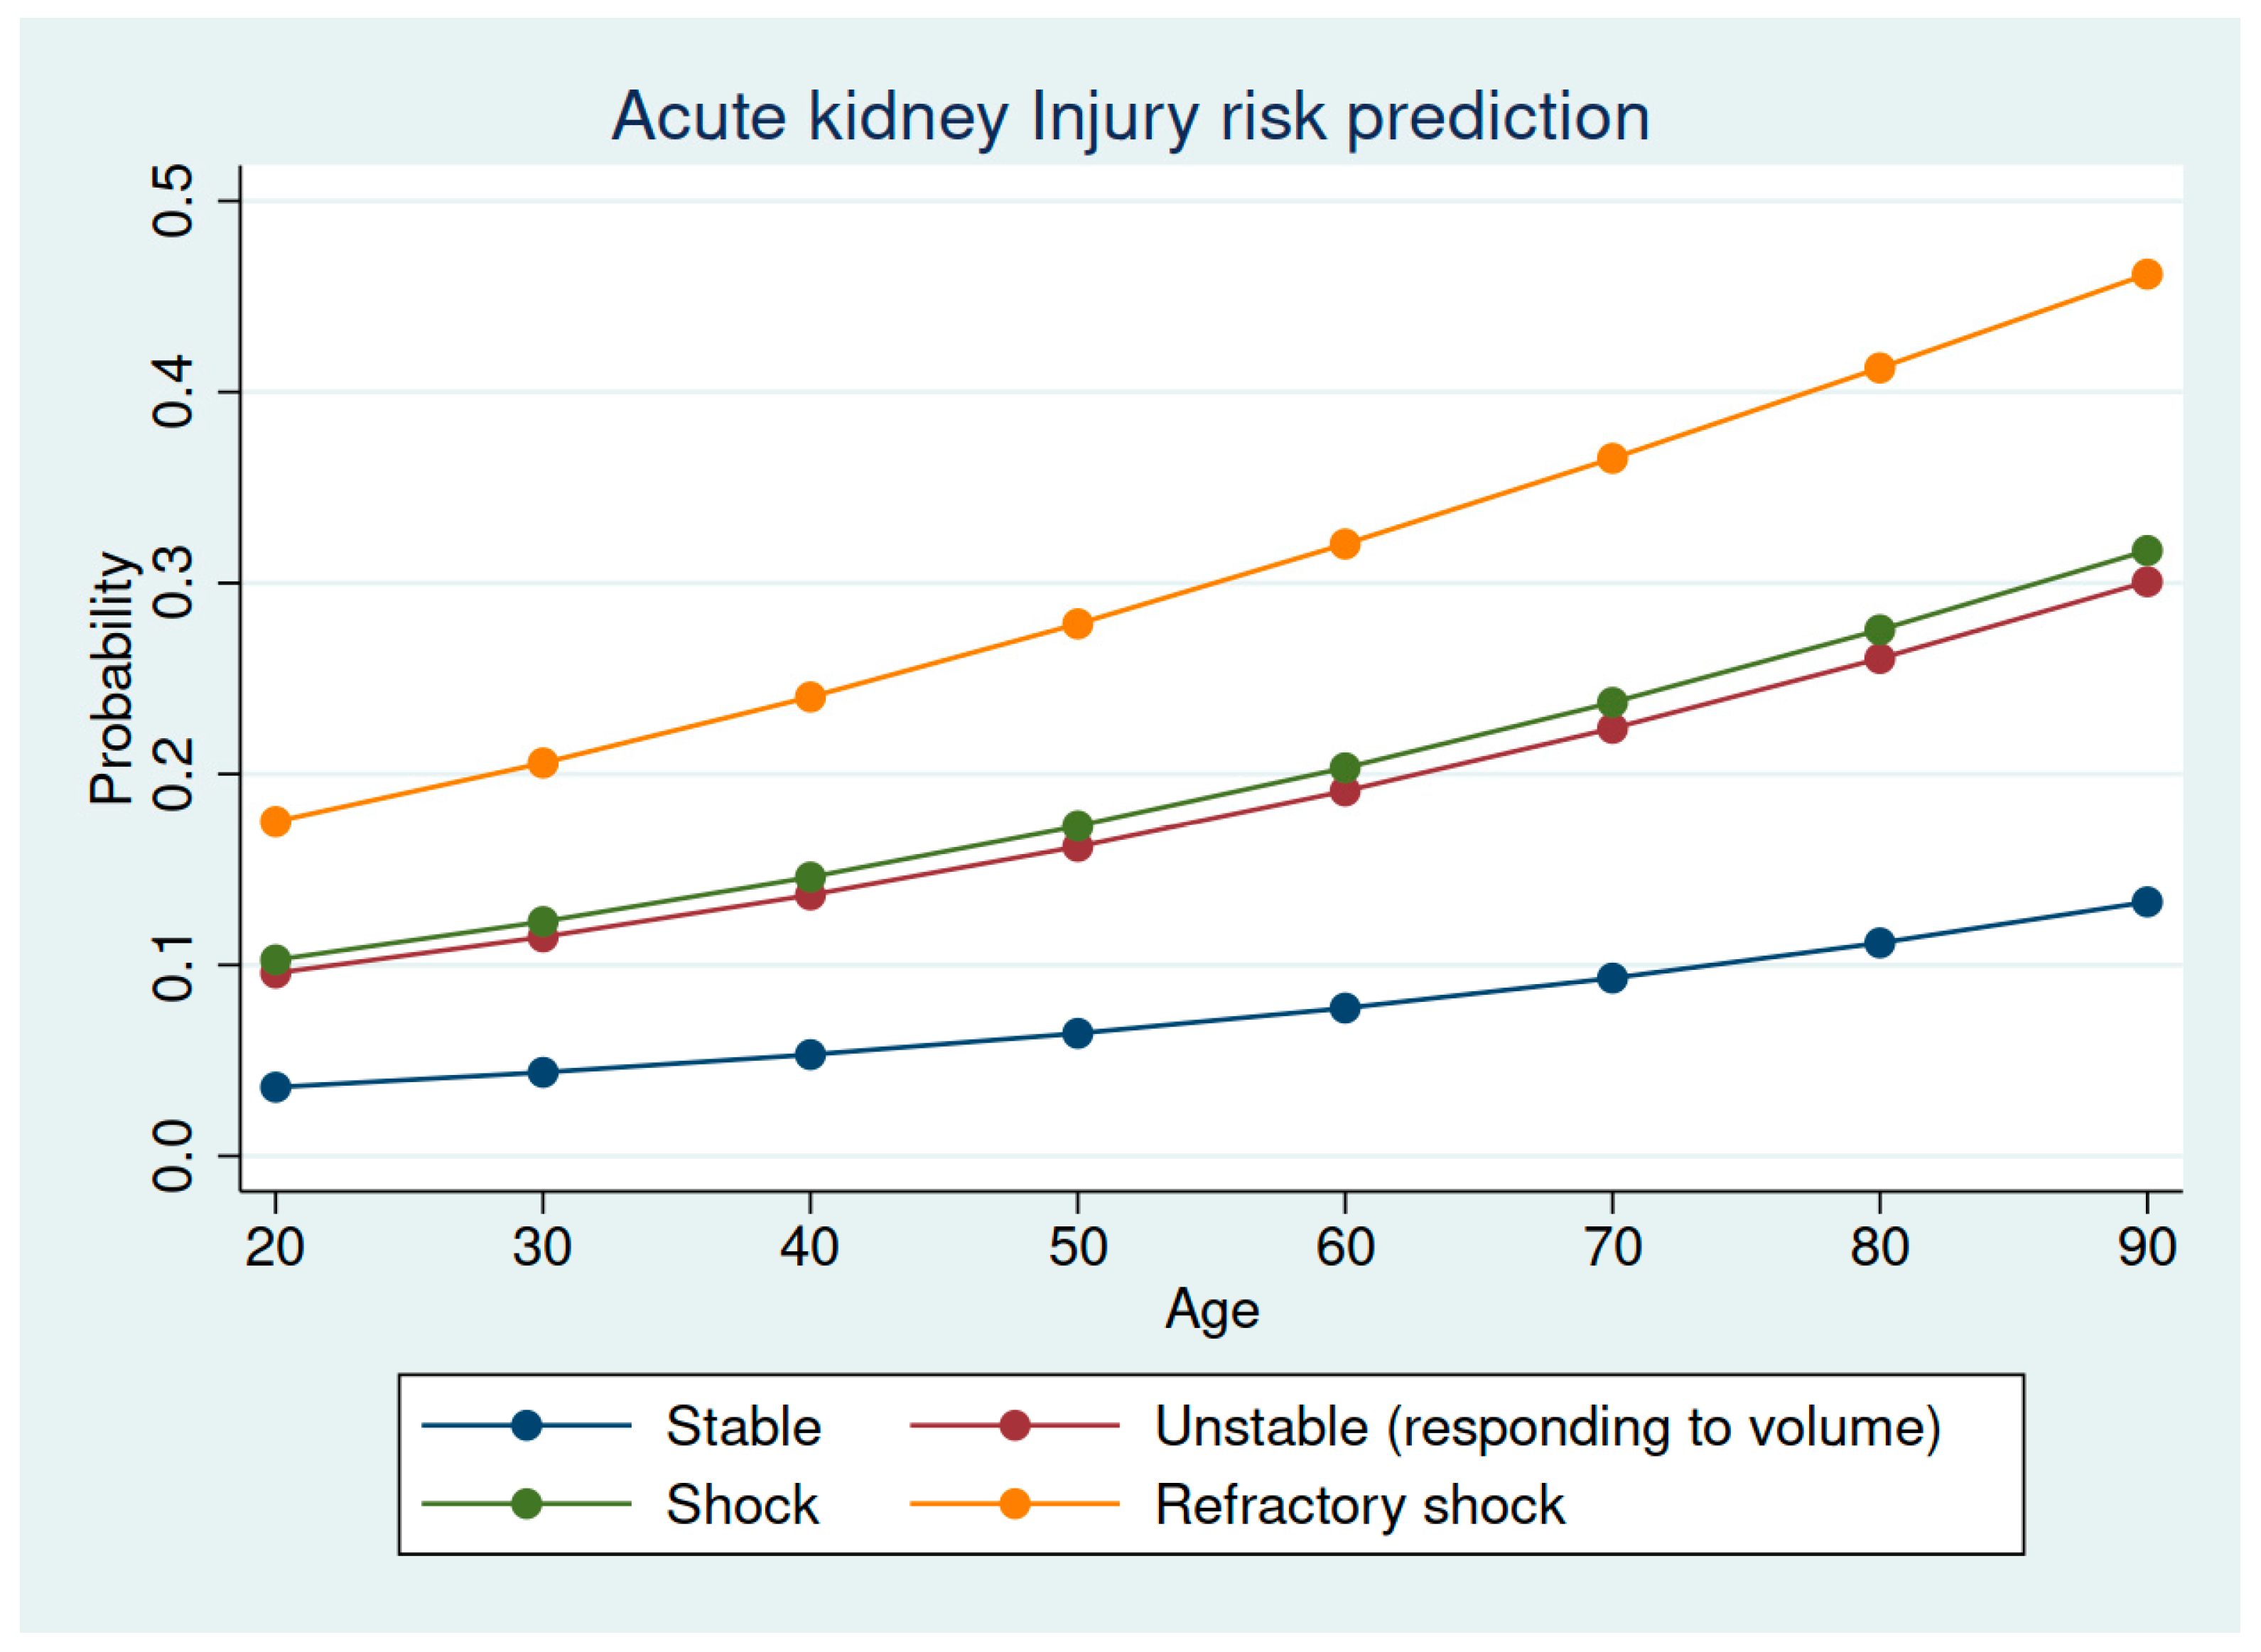Screen dimensions: 2261x1652
Task: Select the "Unstable (responding to volume)" legend label
Action: pyautogui.click(x=1547, y=1427)
